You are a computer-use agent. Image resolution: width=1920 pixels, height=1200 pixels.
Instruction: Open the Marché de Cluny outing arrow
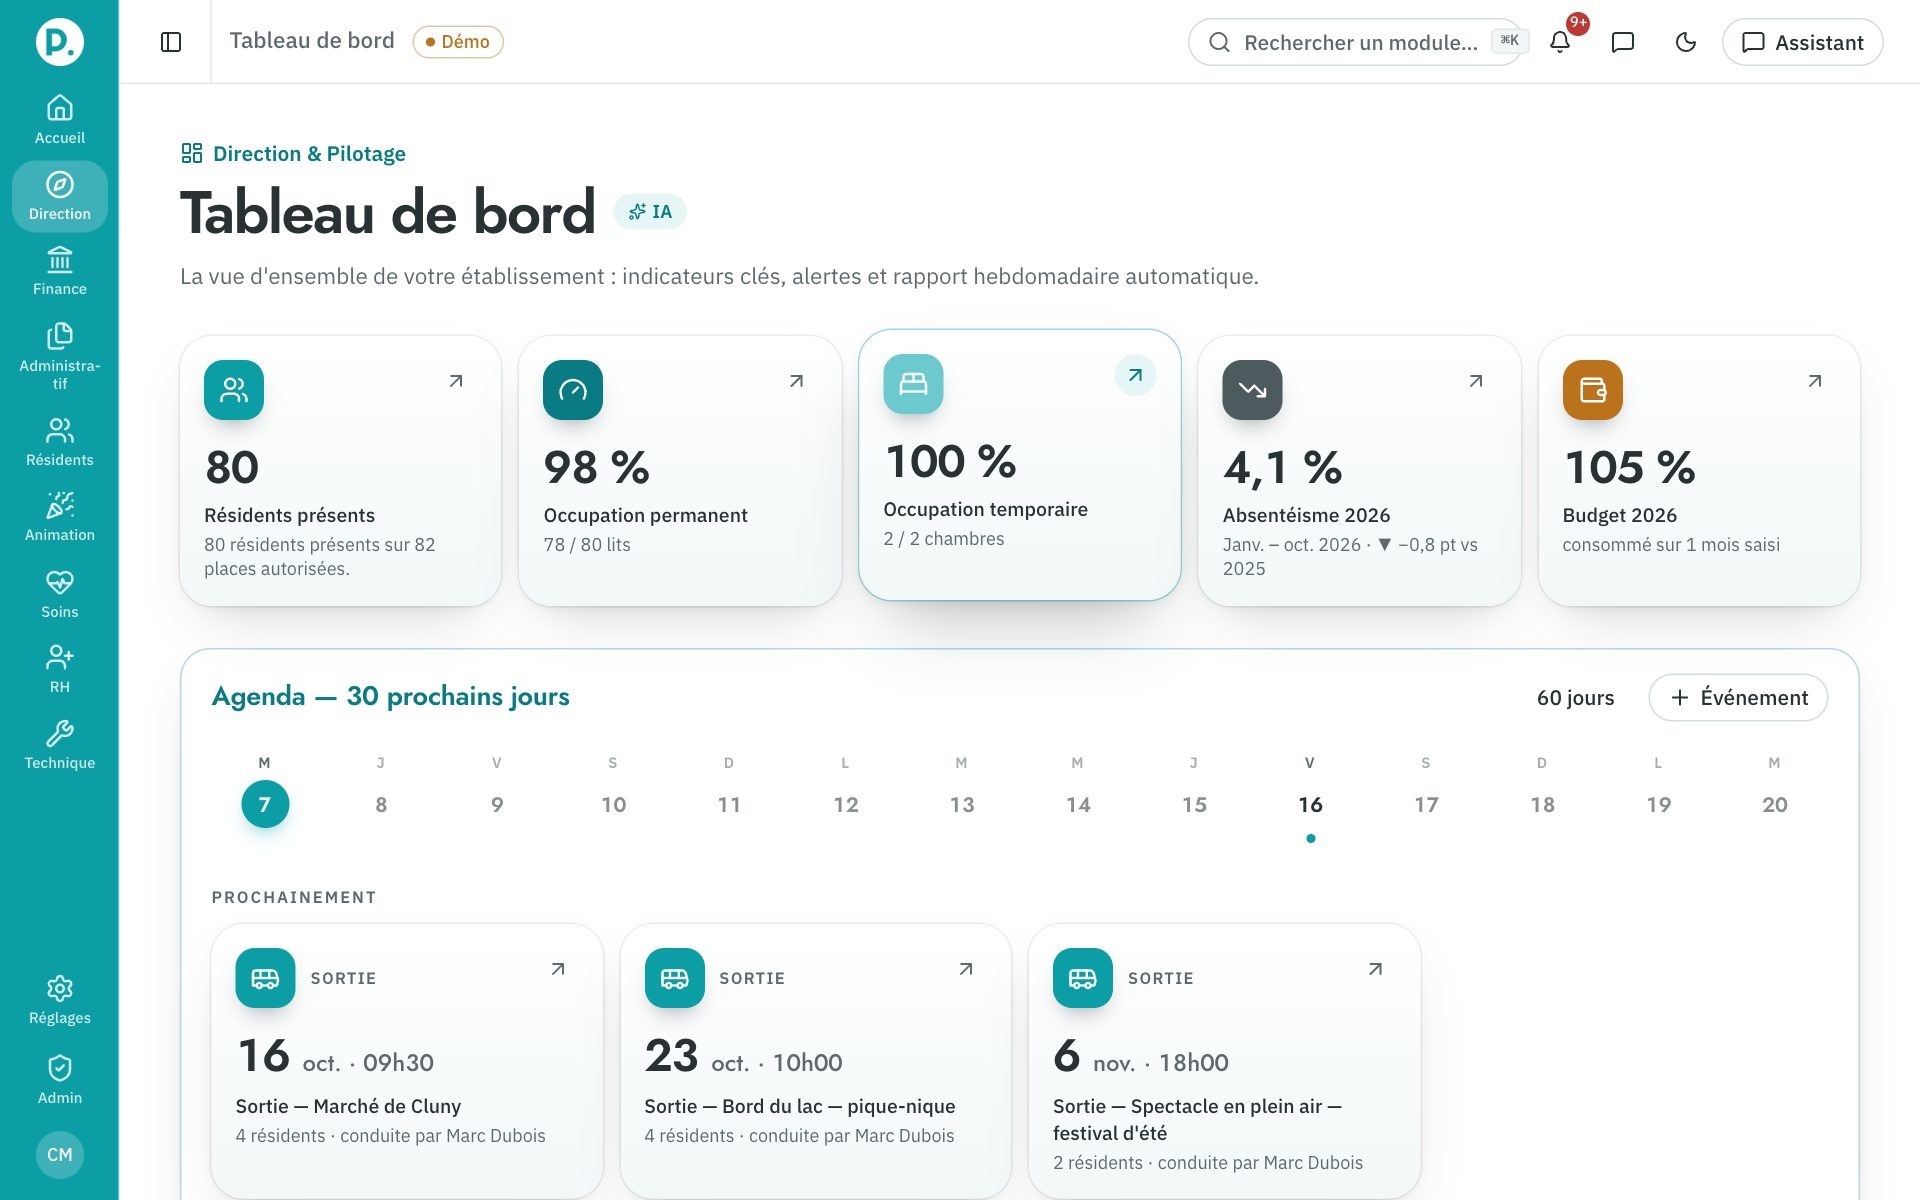tap(558, 969)
